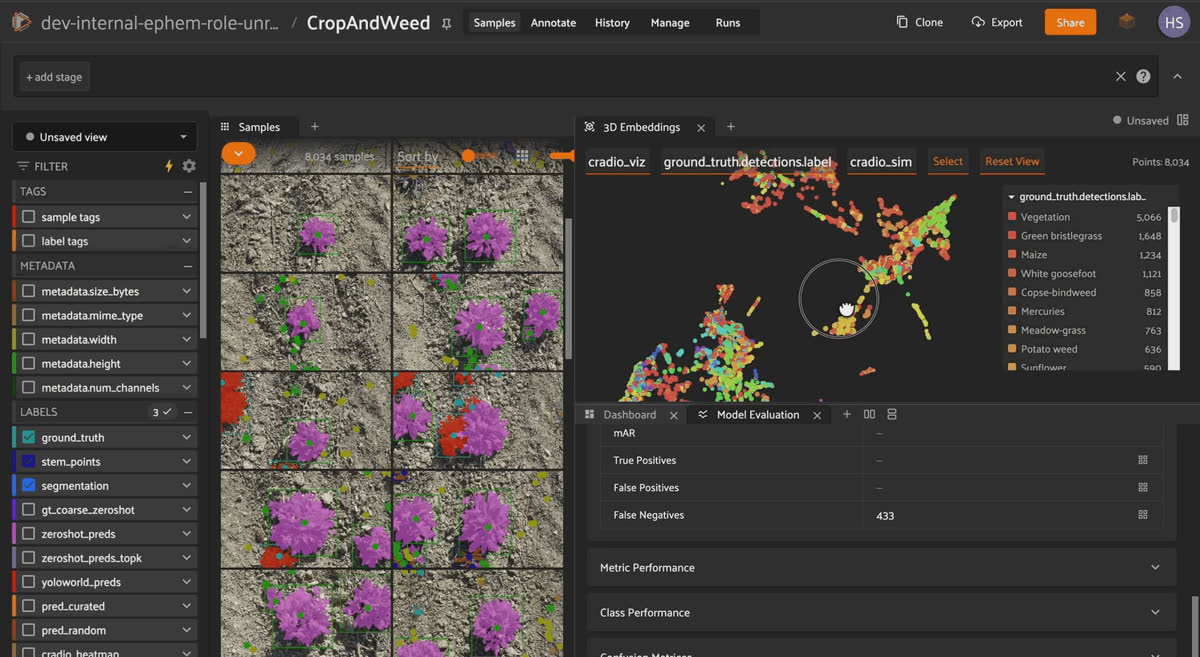
Task: Click the orange Share button
Action: 1070,22
